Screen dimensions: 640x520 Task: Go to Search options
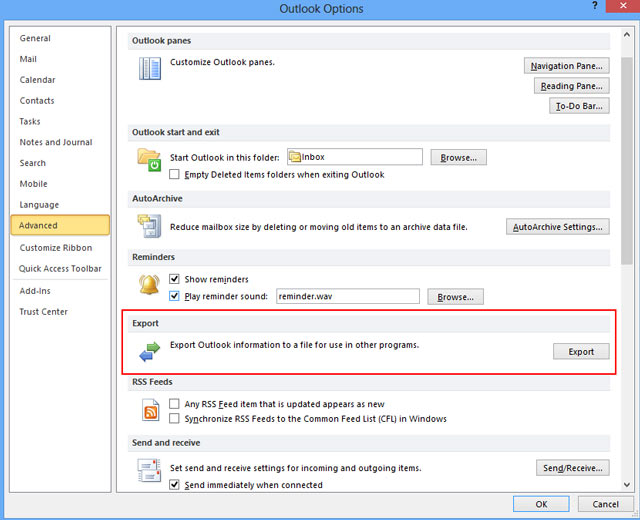[x=60, y=163]
